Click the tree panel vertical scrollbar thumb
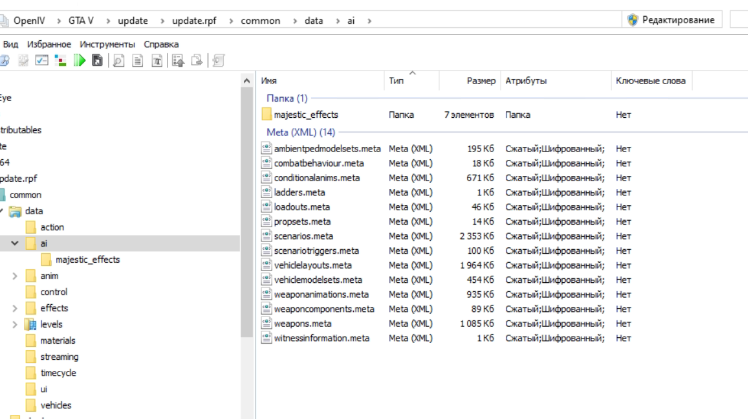Screen dimensions: 748x419 coord(247,212)
